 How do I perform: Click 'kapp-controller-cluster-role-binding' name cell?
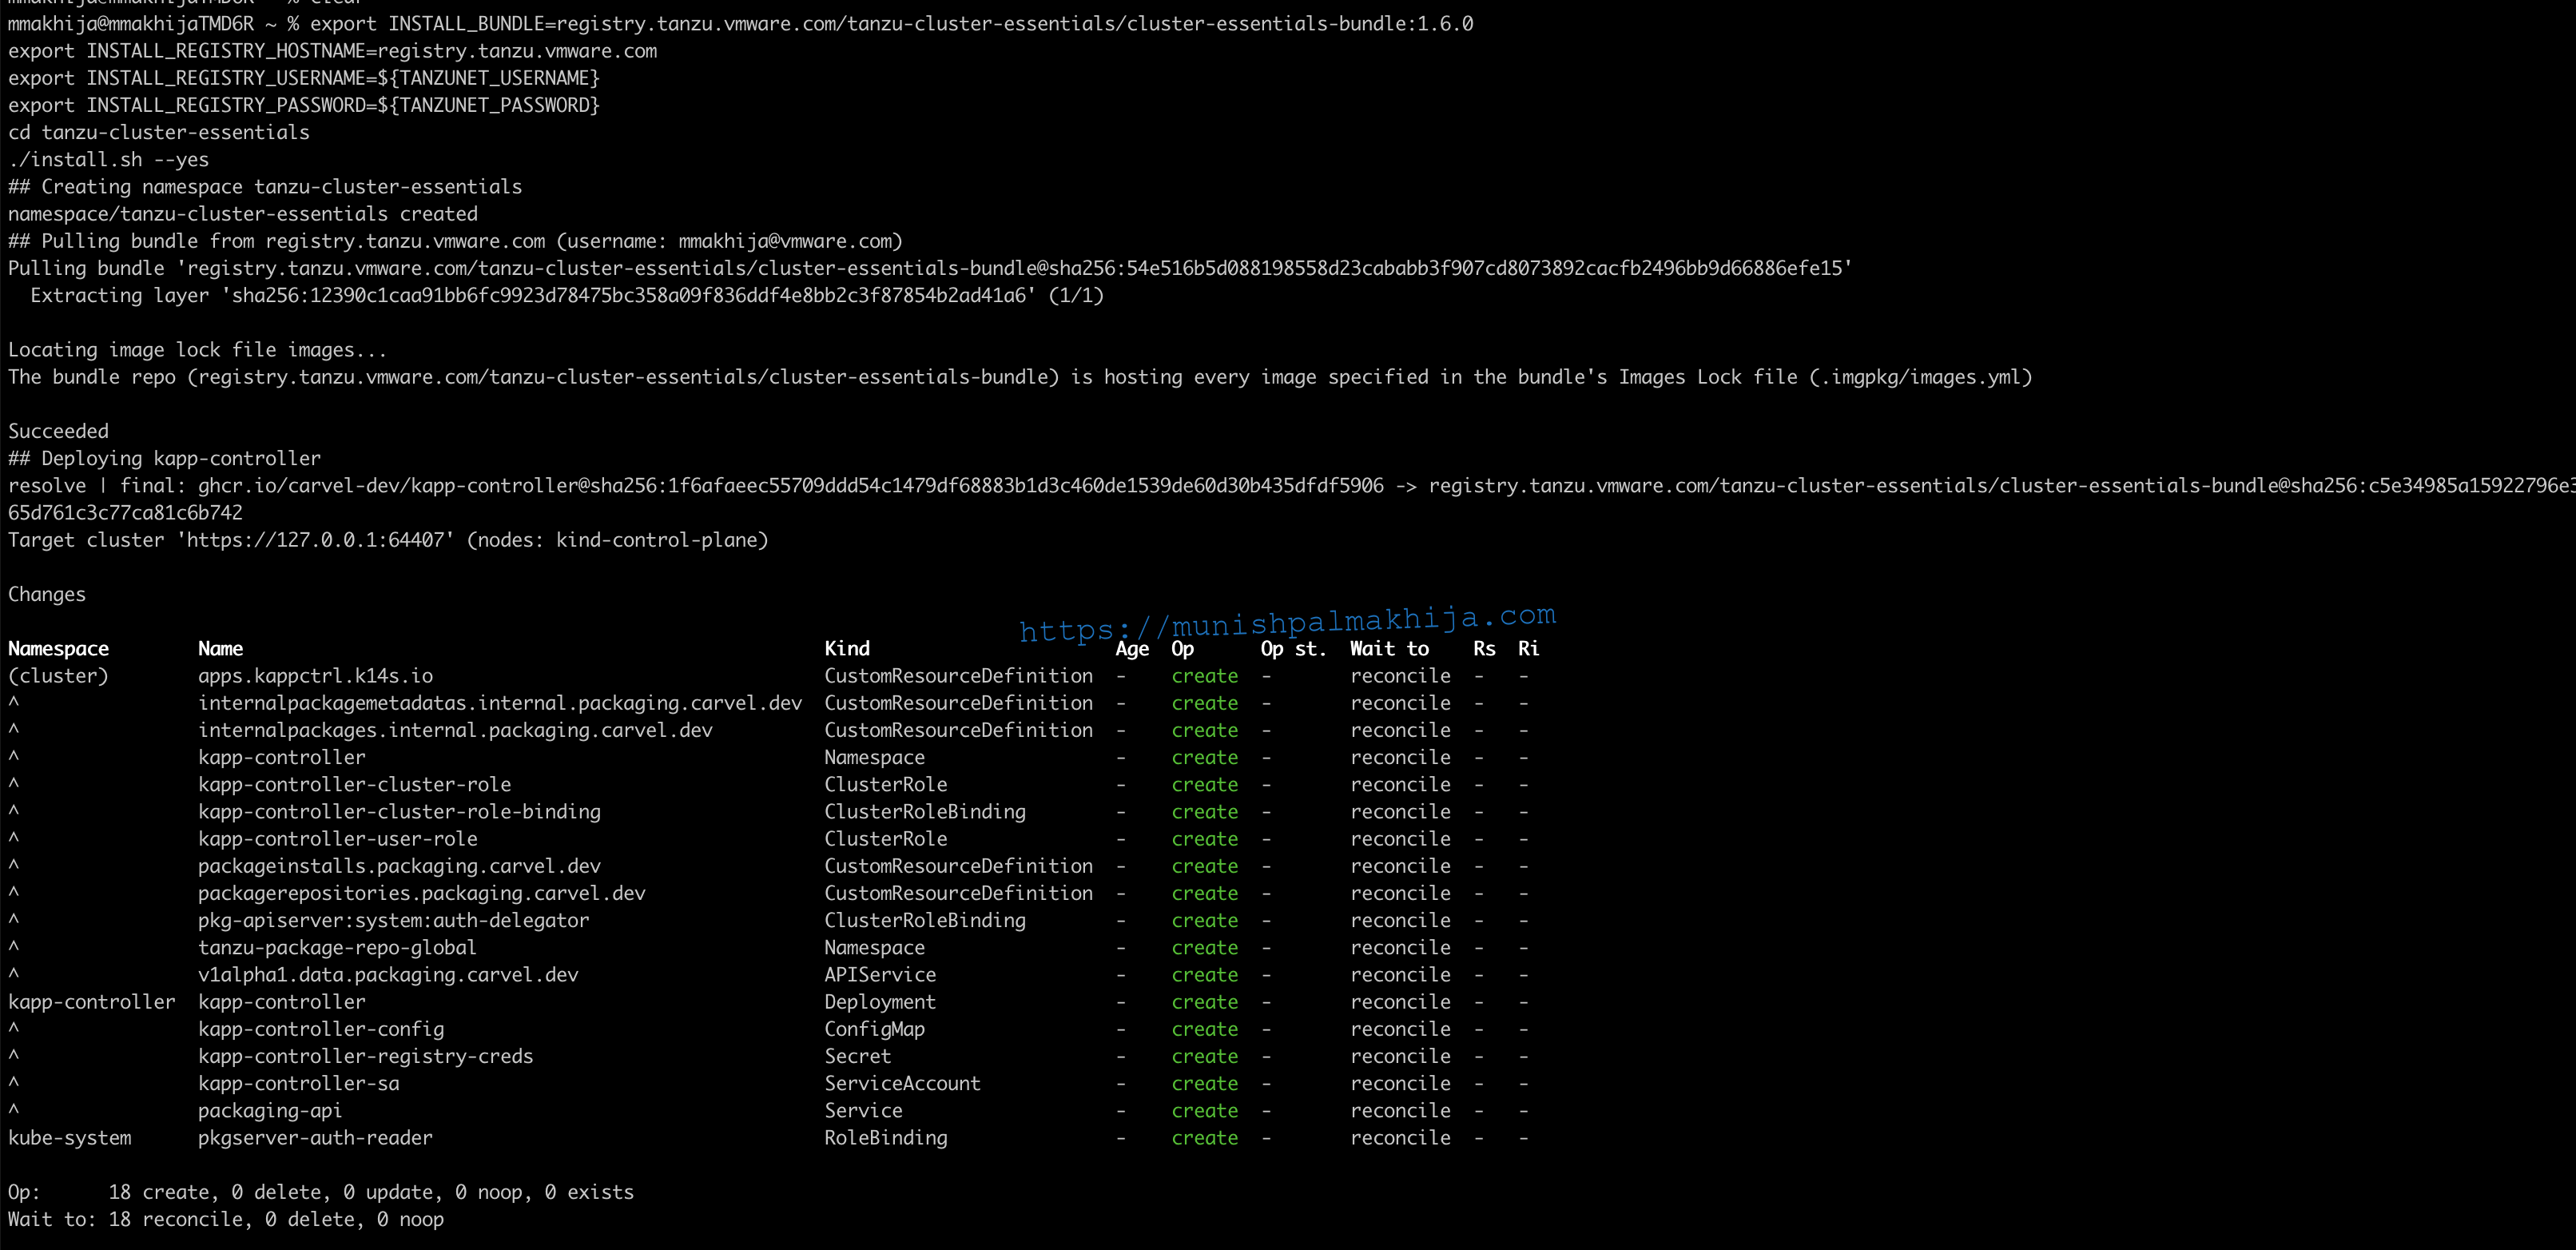[399, 812]
